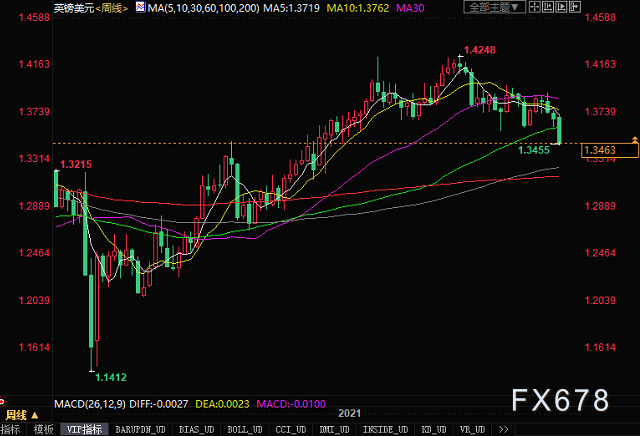This screenshot has height=436, width=640.
Task: Click the current price tag 1.3463
Action: pyautogui.click(x=609, y=150)
